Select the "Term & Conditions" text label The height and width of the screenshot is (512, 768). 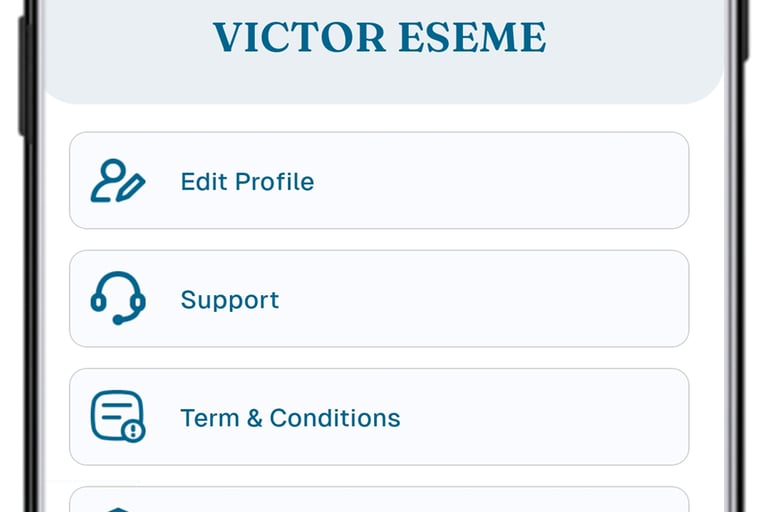point(290,418)
